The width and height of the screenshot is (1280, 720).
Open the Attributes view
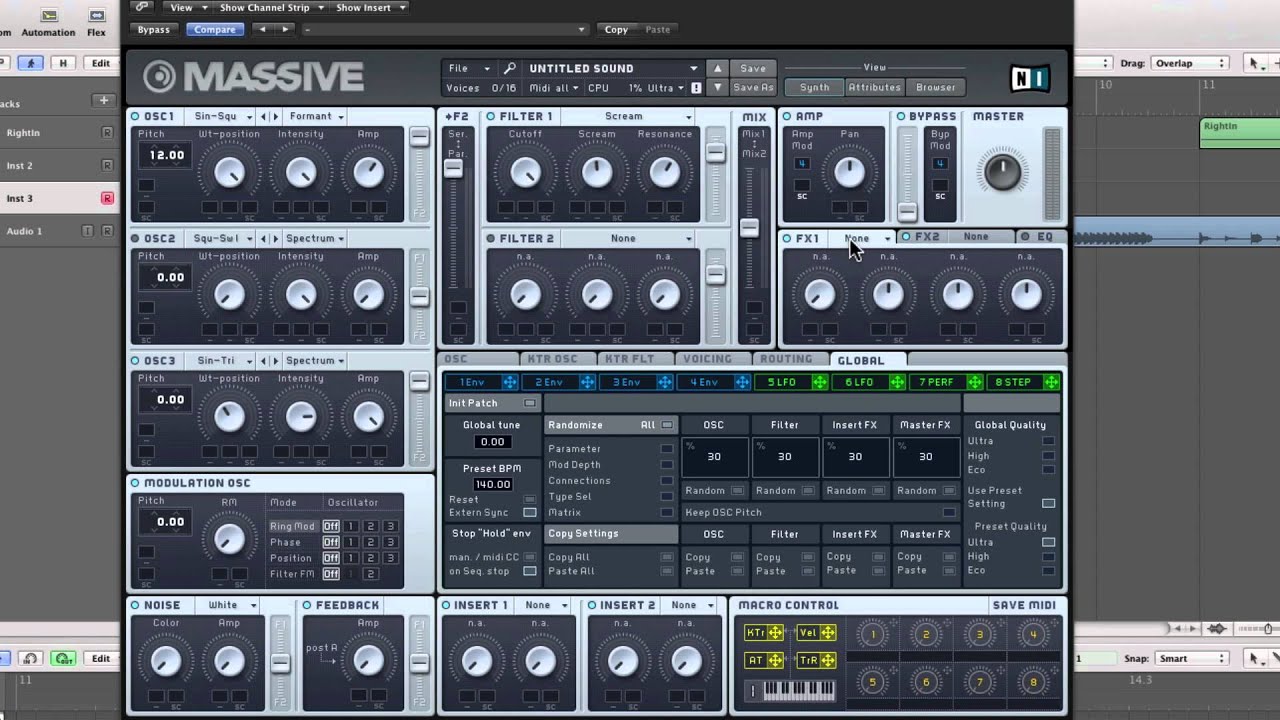(x=875, y=87)
